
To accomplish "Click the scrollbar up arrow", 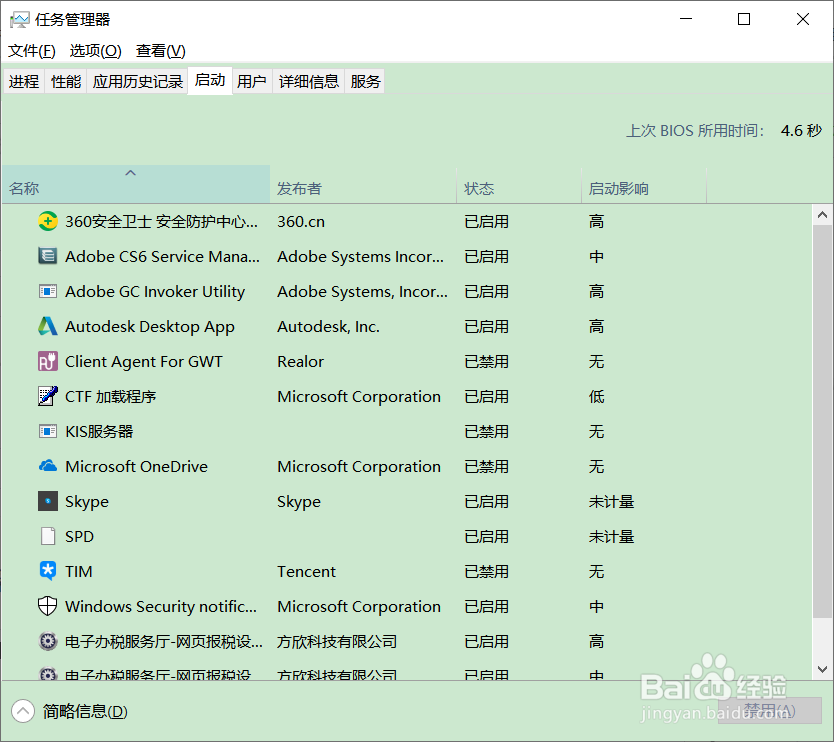I will coord(823,212).
